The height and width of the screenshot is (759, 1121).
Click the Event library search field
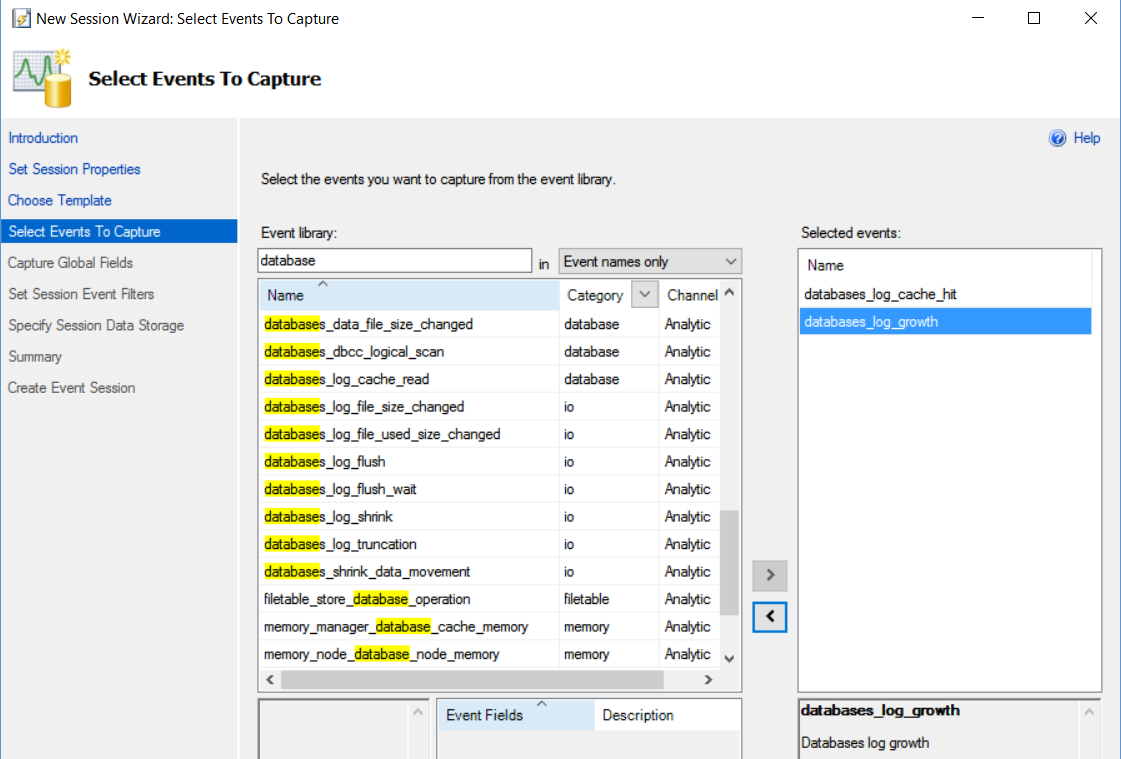pos(394,261)
